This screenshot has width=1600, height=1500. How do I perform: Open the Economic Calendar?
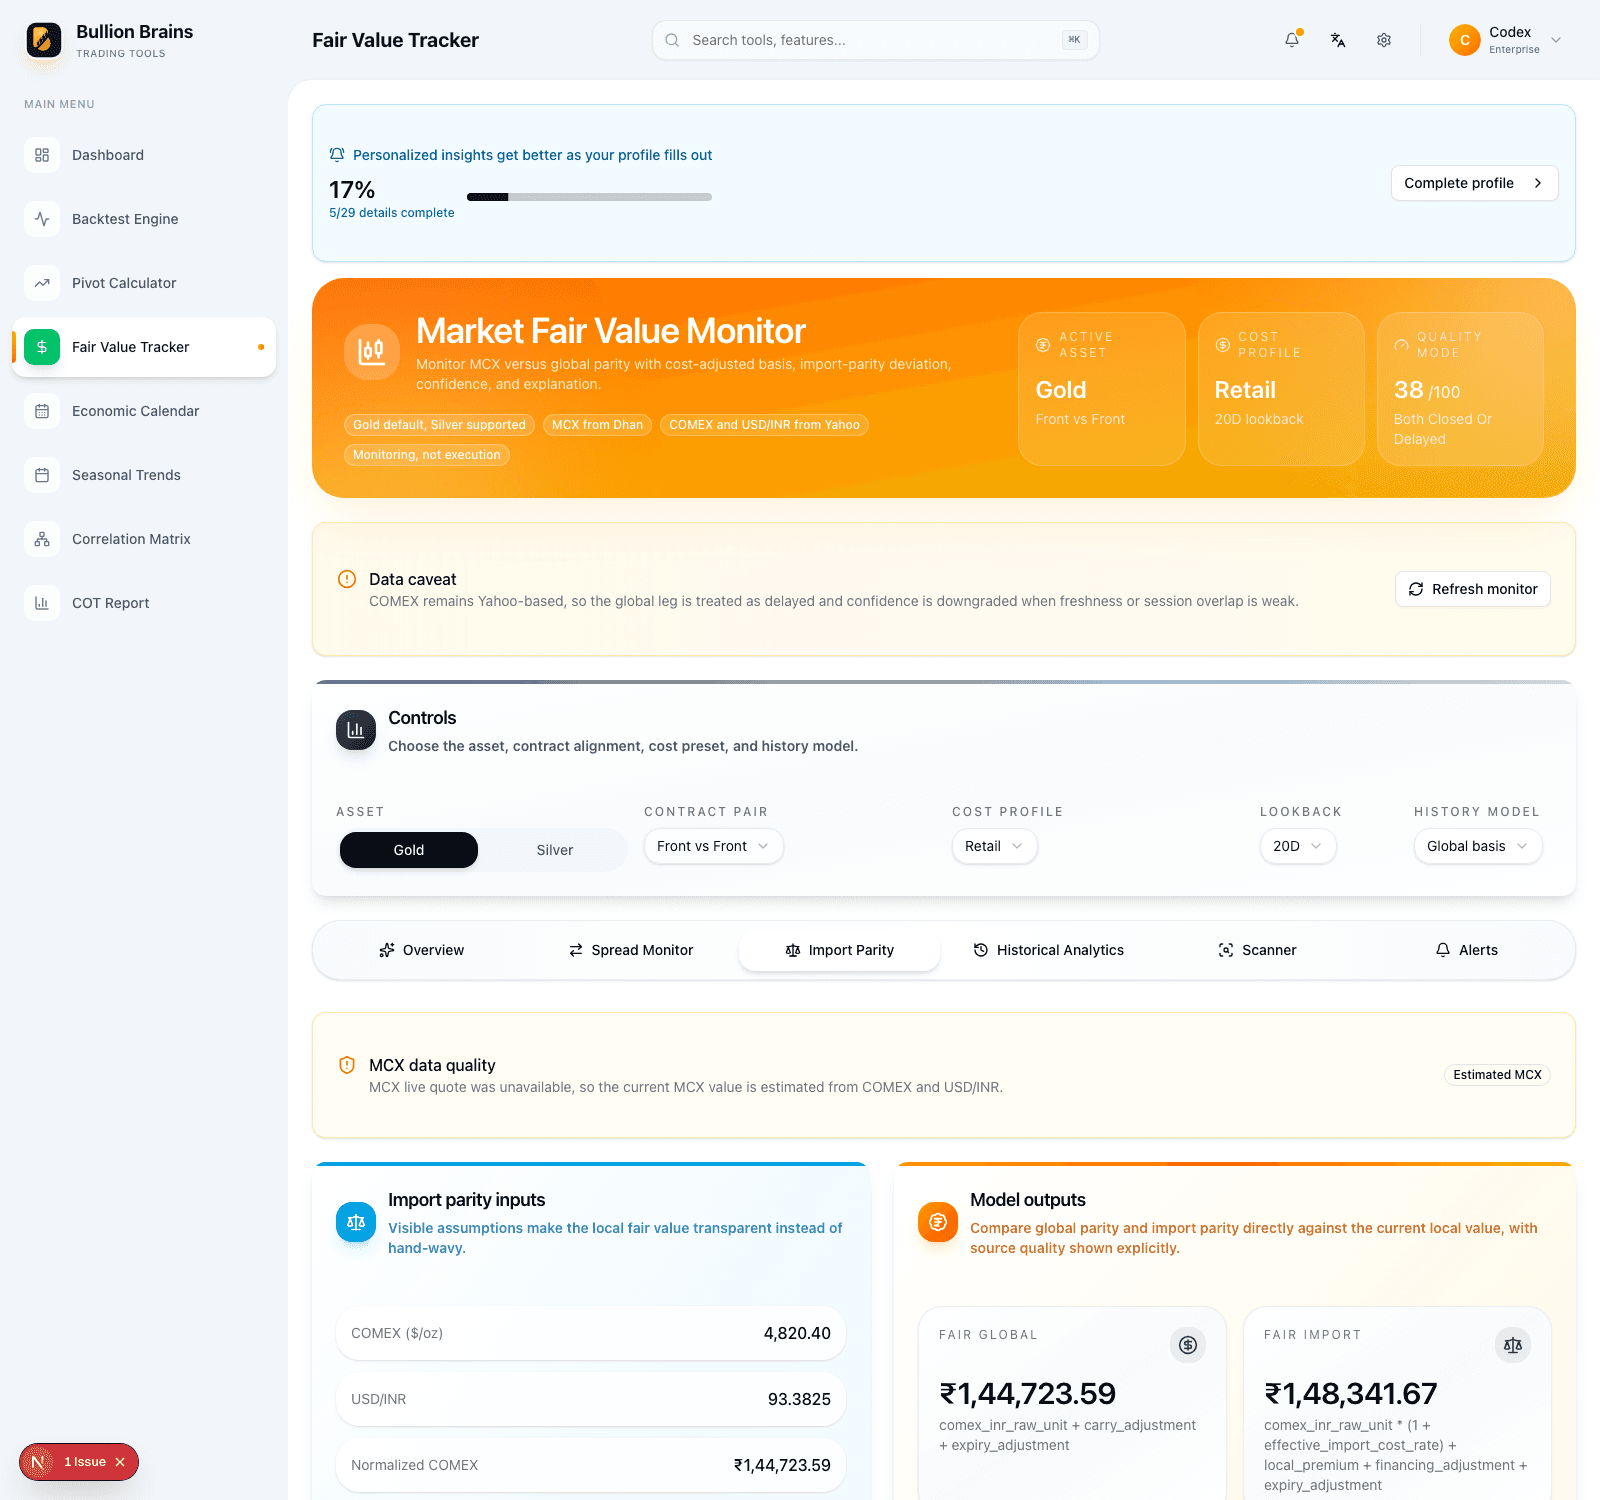point(135,411)
